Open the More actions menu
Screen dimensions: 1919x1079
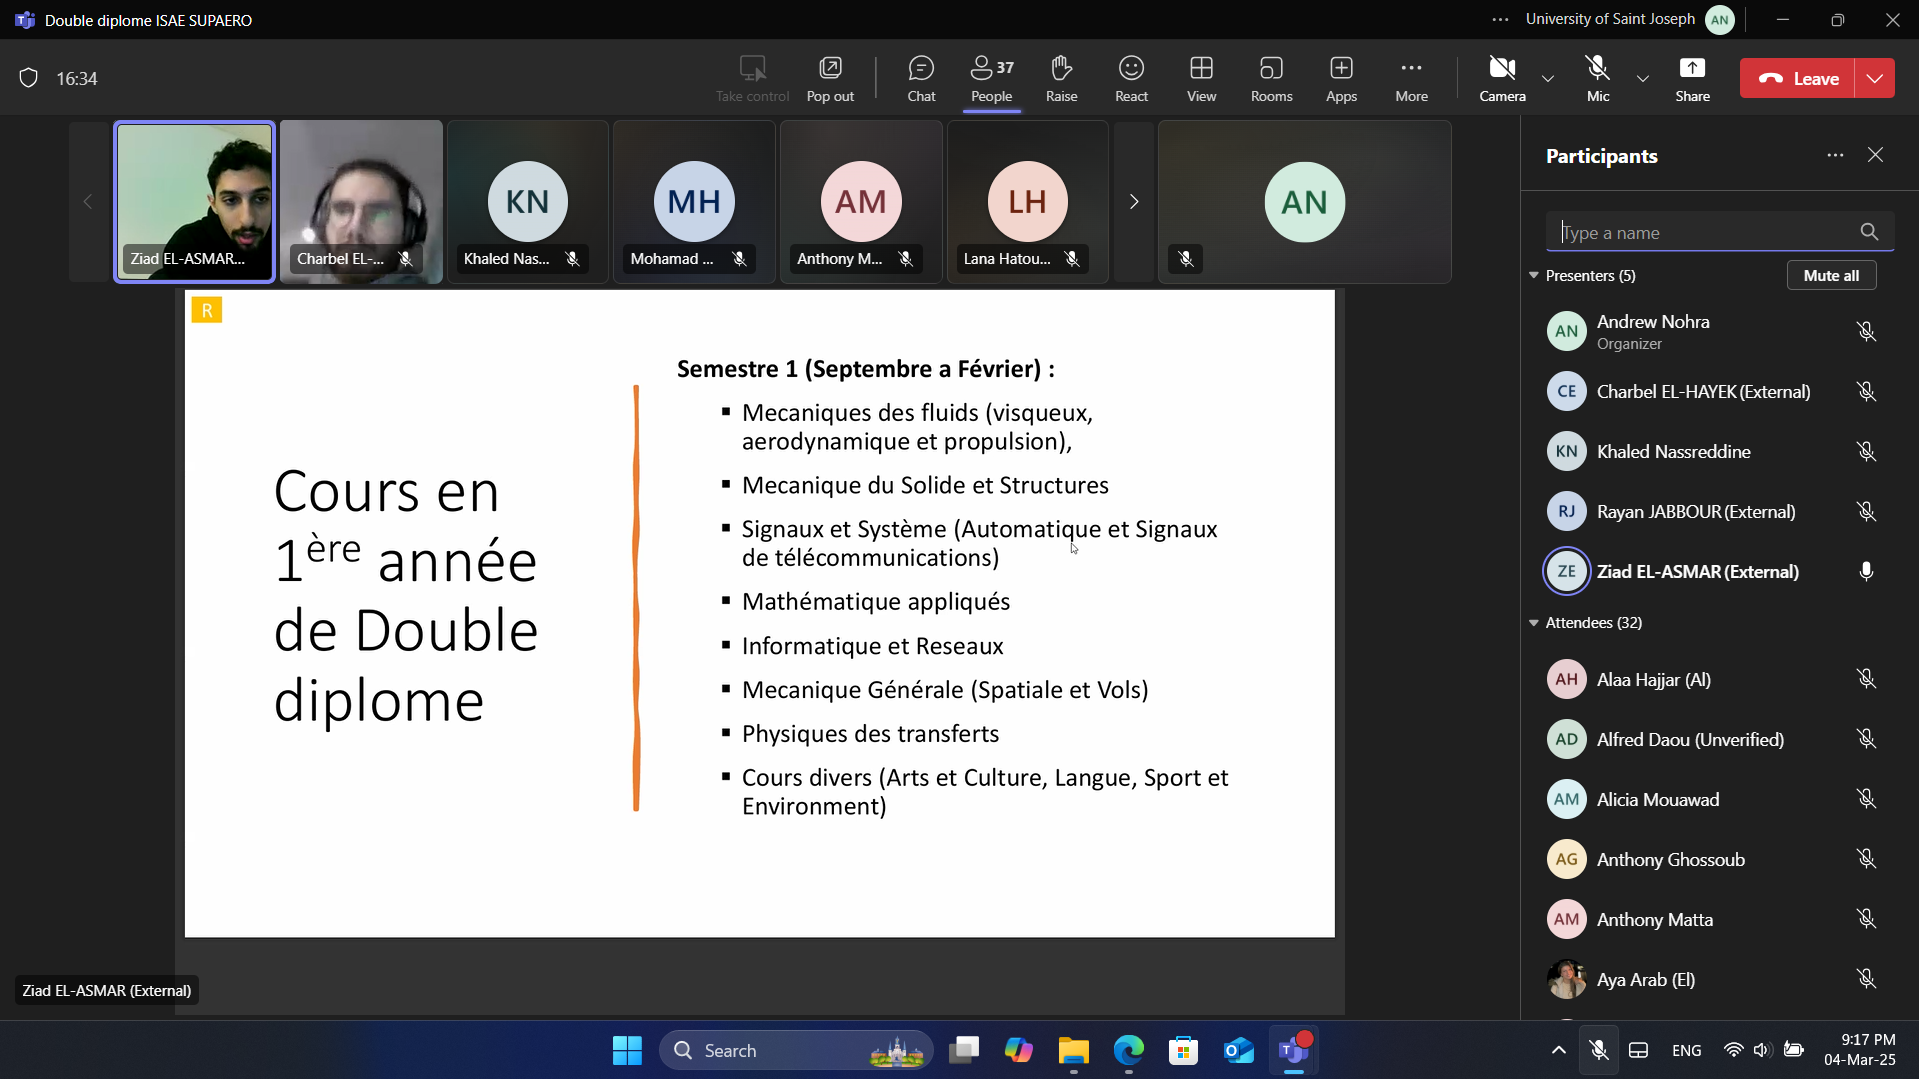(x=1411, y=78)
